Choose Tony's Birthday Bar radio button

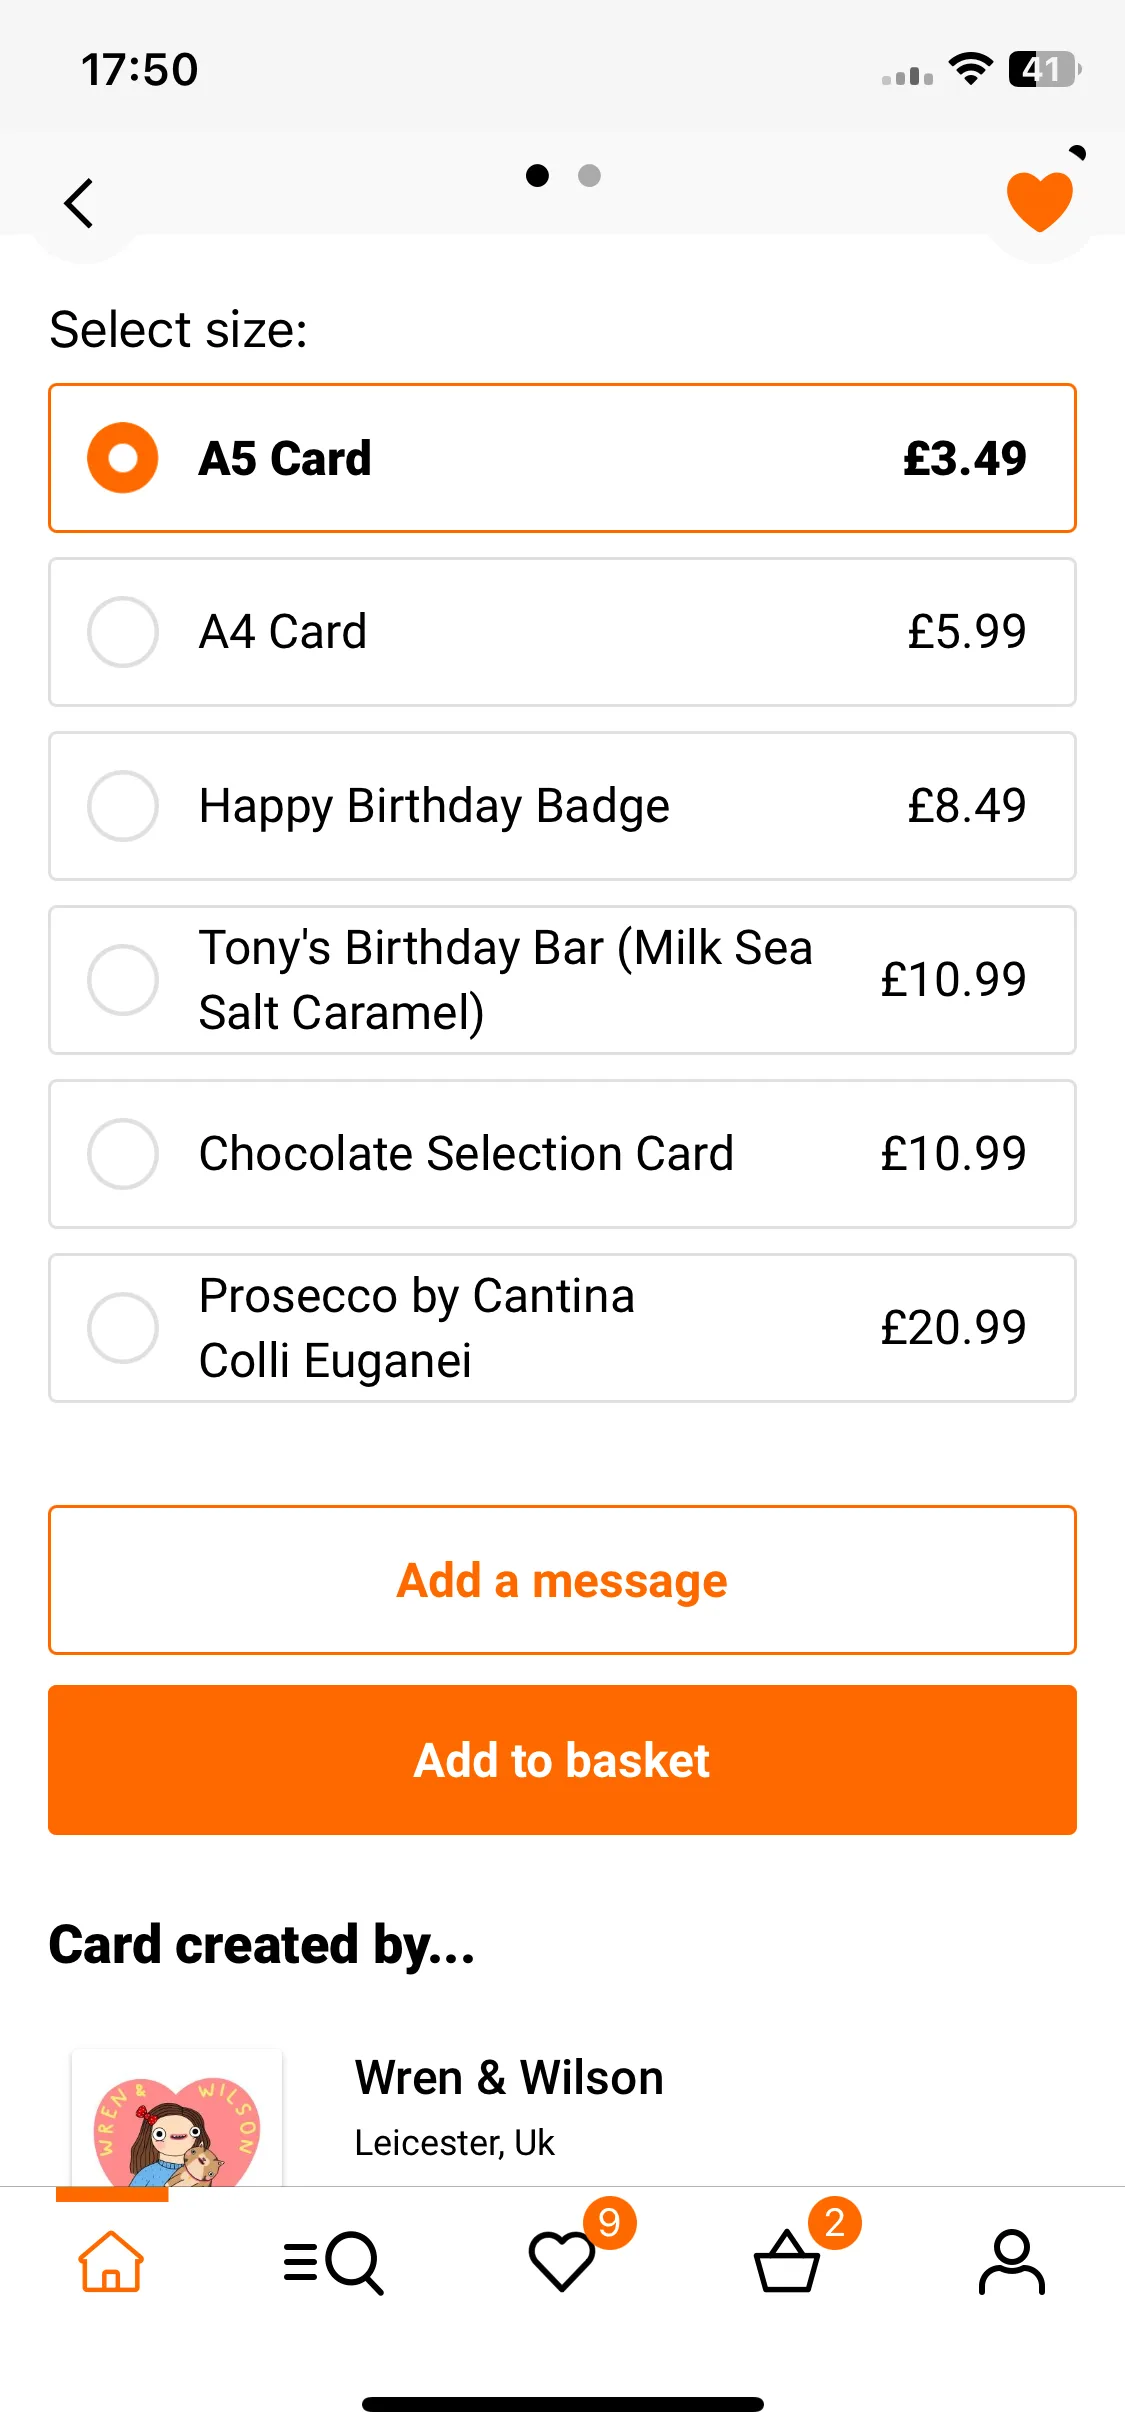point(123,979)
